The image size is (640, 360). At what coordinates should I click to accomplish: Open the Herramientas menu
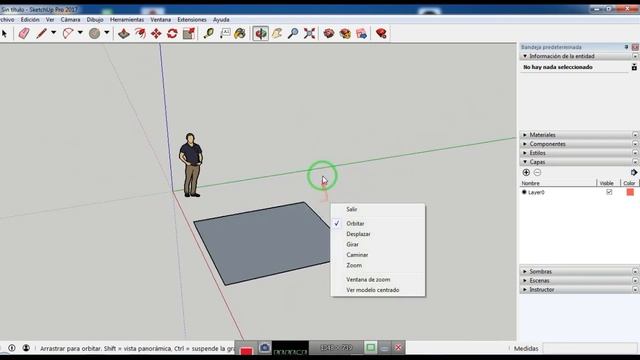tap(127, 20)
